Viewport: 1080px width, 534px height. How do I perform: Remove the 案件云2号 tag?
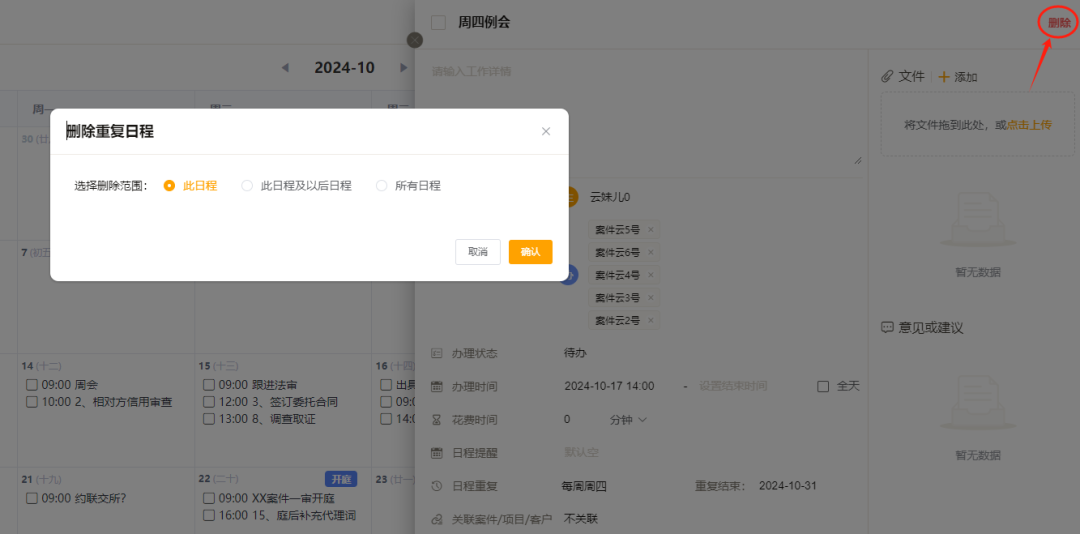651,320
